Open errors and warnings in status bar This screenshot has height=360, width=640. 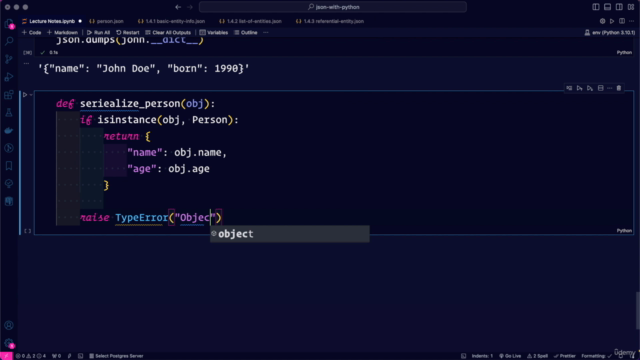[31, 356]
